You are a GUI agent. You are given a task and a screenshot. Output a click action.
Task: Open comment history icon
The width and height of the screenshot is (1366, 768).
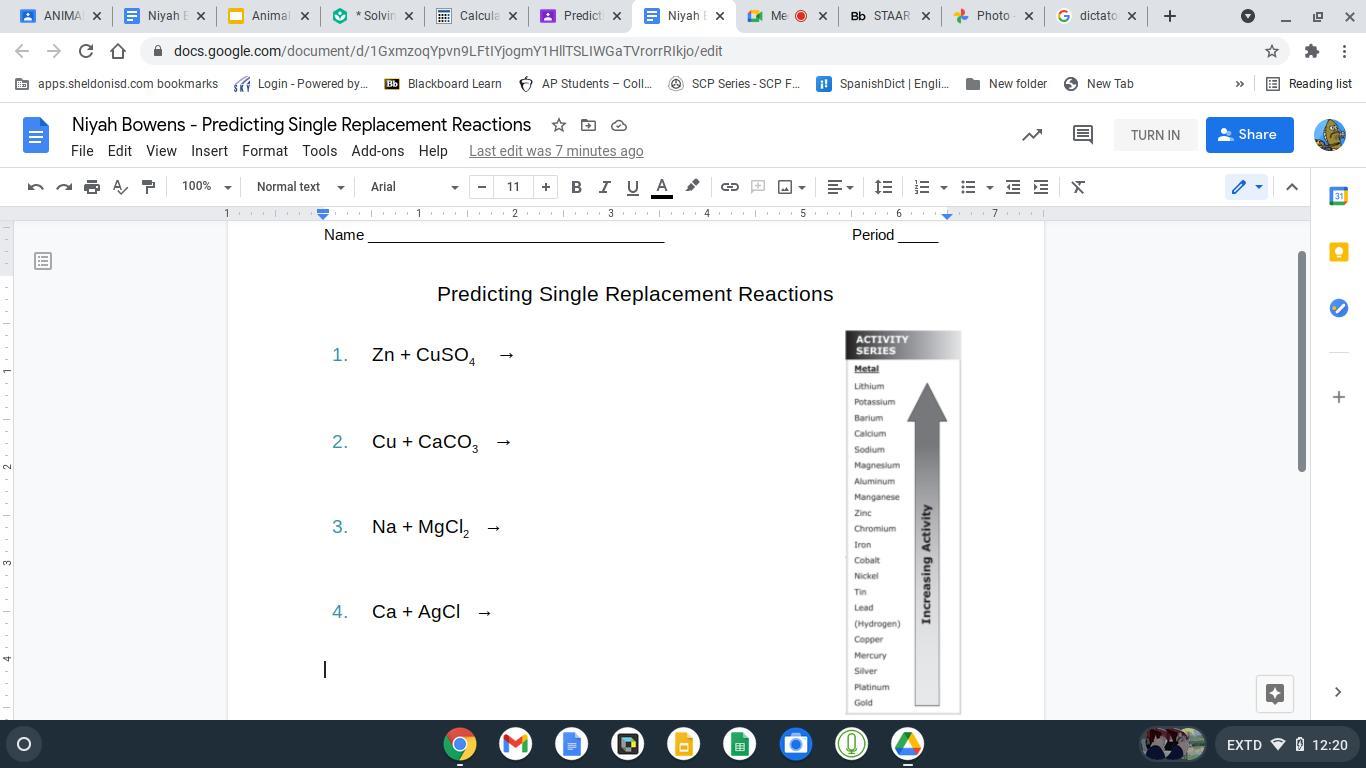[x=1082, y=134]
